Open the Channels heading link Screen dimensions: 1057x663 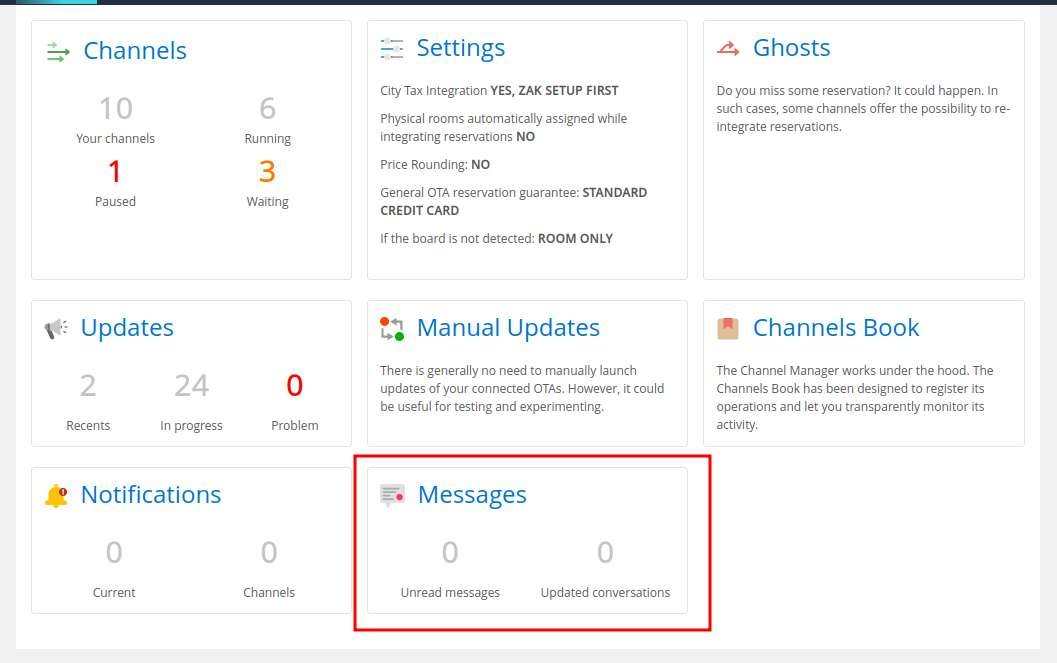click(135, 51)
